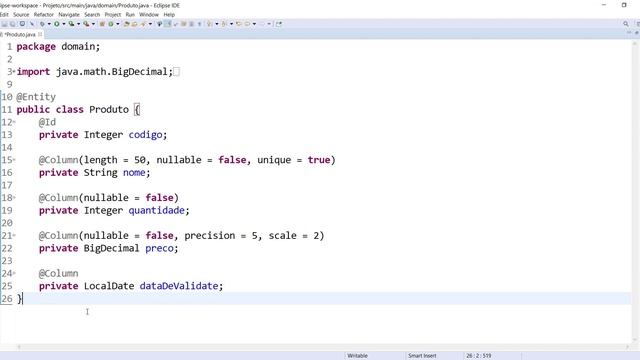The image size is (640, 360).
Task: Click the 26 : 2 : 519 cursor position
Action: tap(478, 356)
